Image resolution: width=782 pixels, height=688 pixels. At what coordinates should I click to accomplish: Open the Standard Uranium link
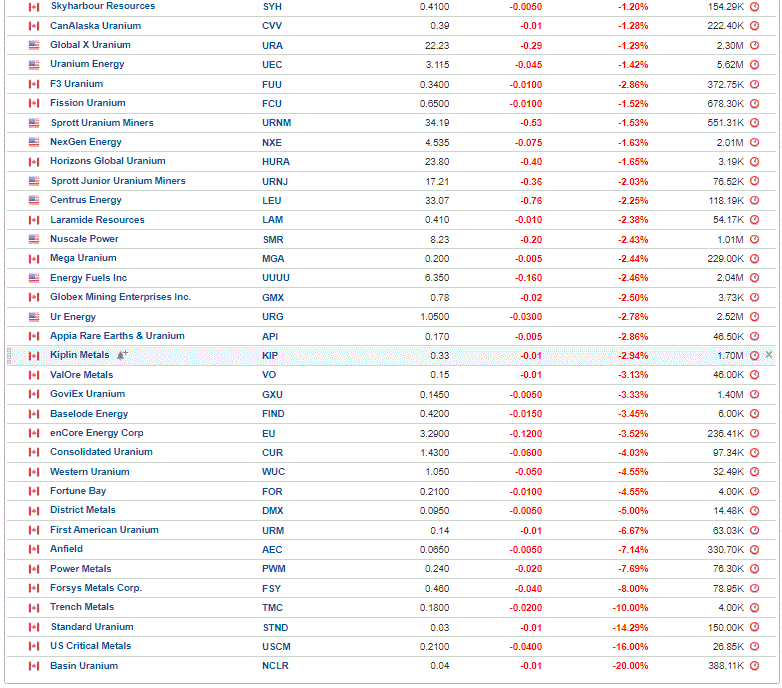[92, 627]
